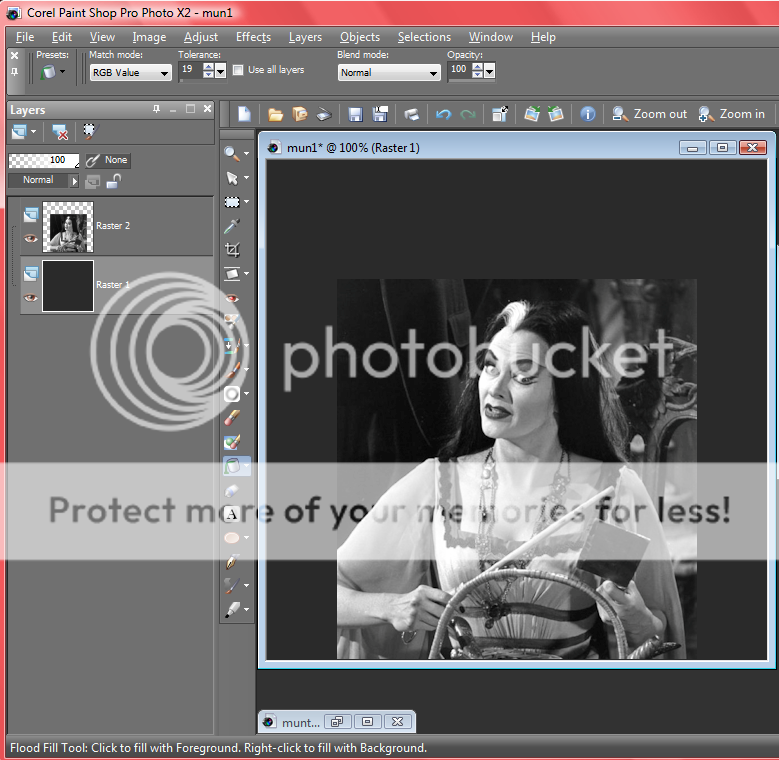Open the Effects menu

click(x=253, y=37)
